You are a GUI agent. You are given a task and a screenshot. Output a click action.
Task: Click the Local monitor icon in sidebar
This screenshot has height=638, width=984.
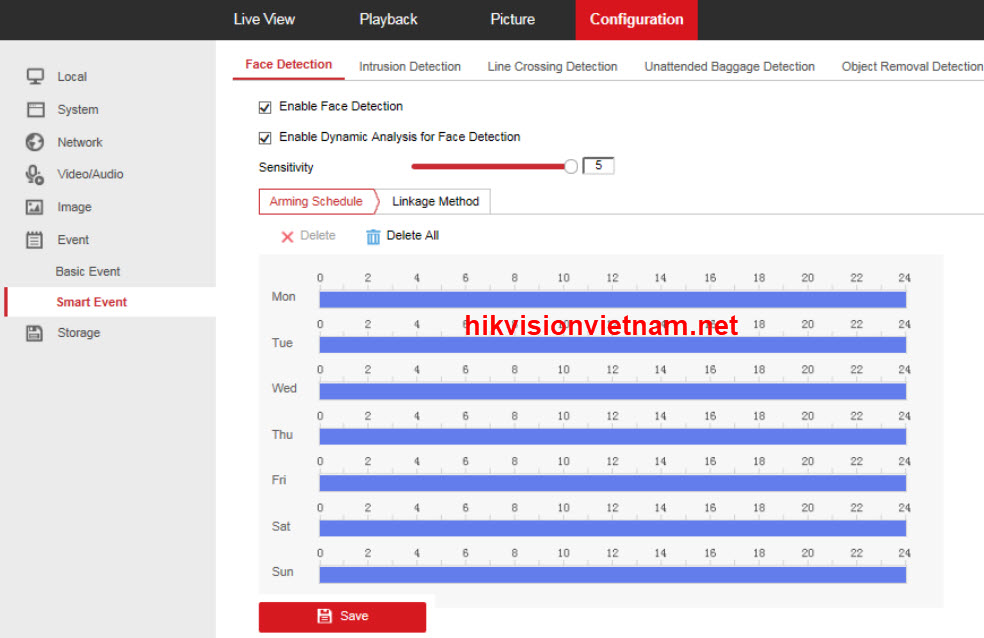point(35,76)
